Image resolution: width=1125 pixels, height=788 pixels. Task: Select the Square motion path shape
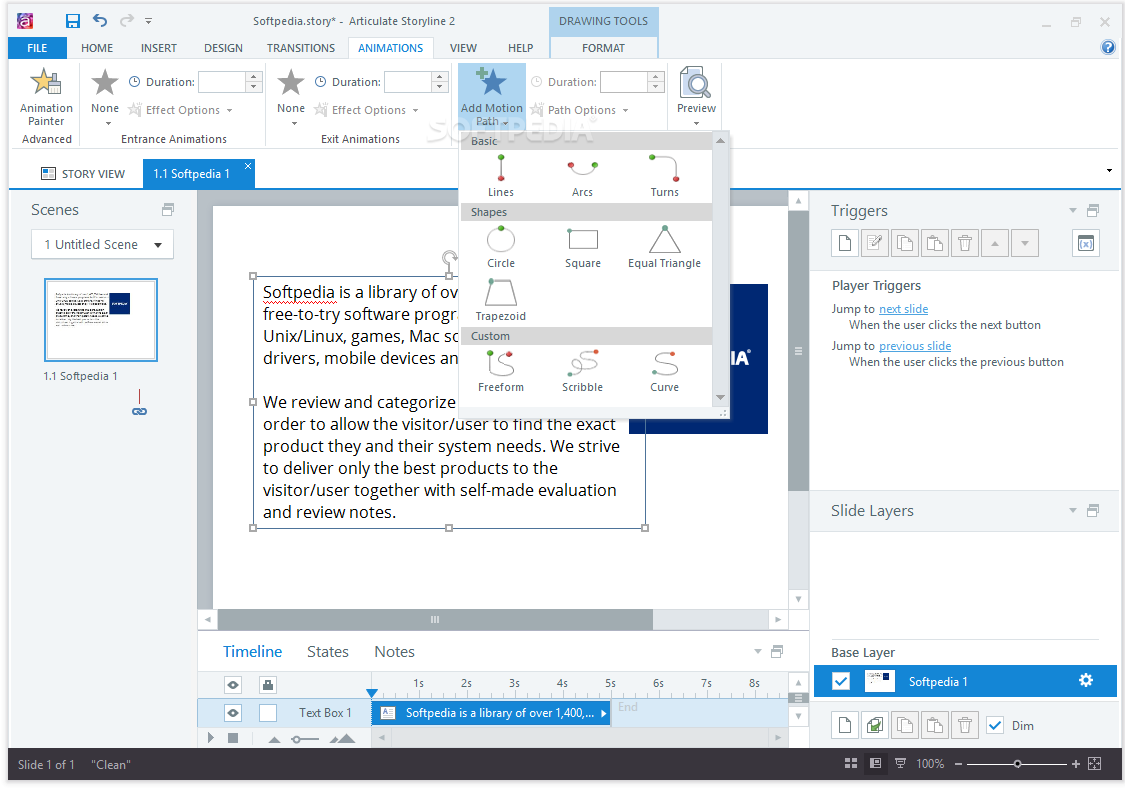[x=583, y=247]
